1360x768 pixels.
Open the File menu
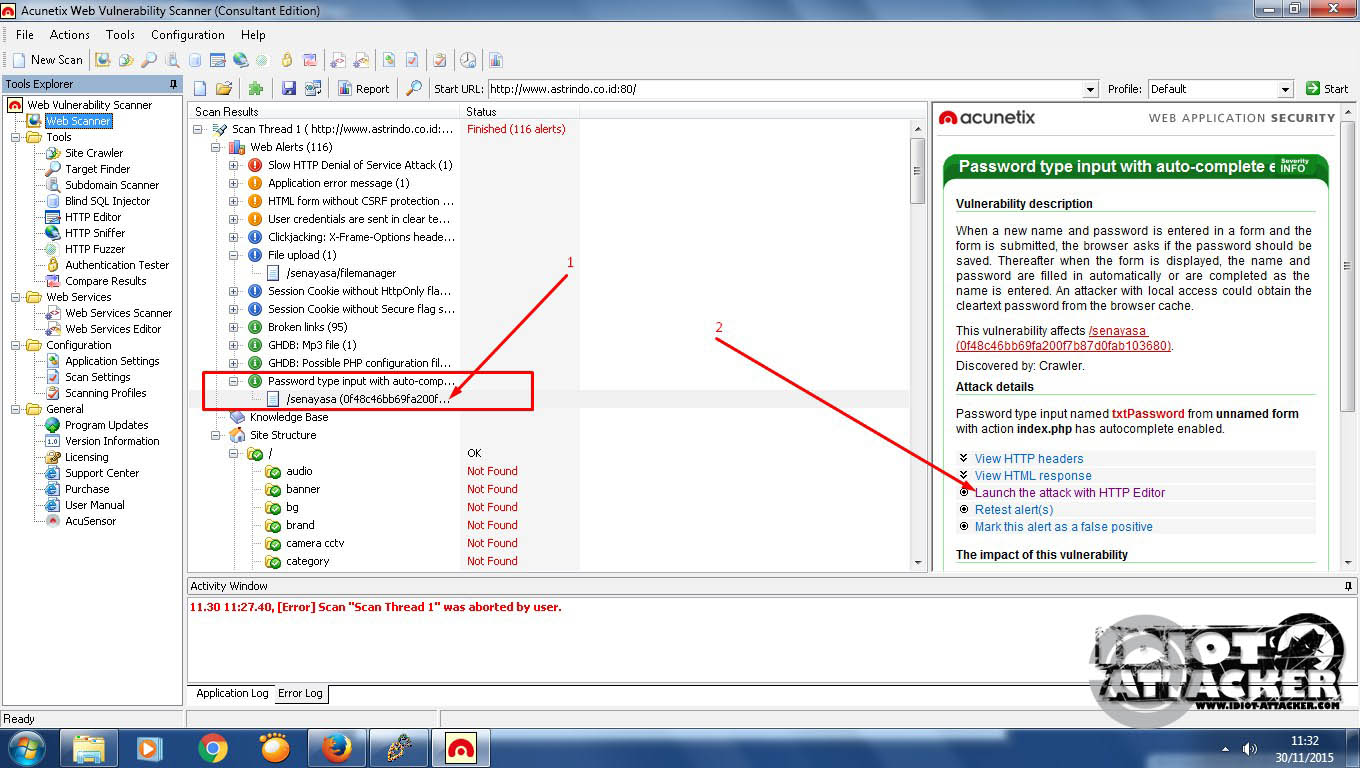tap(25, 35)
